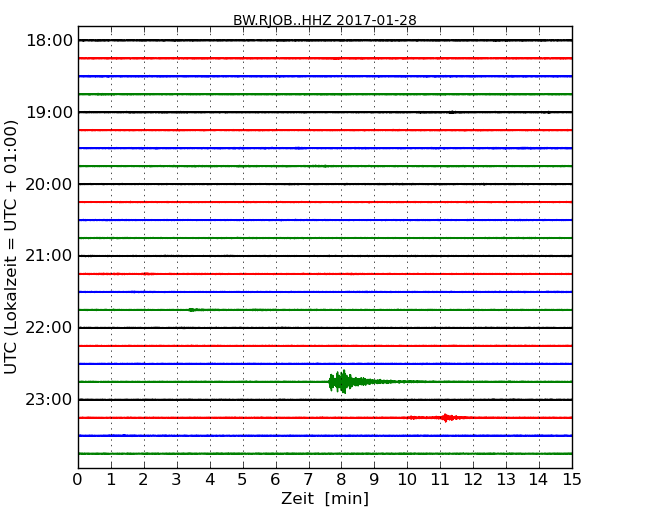Click the 21:00 y-axis time label
Image resolution: width=650 pixels, height=520 pixels.
point(49,256)
